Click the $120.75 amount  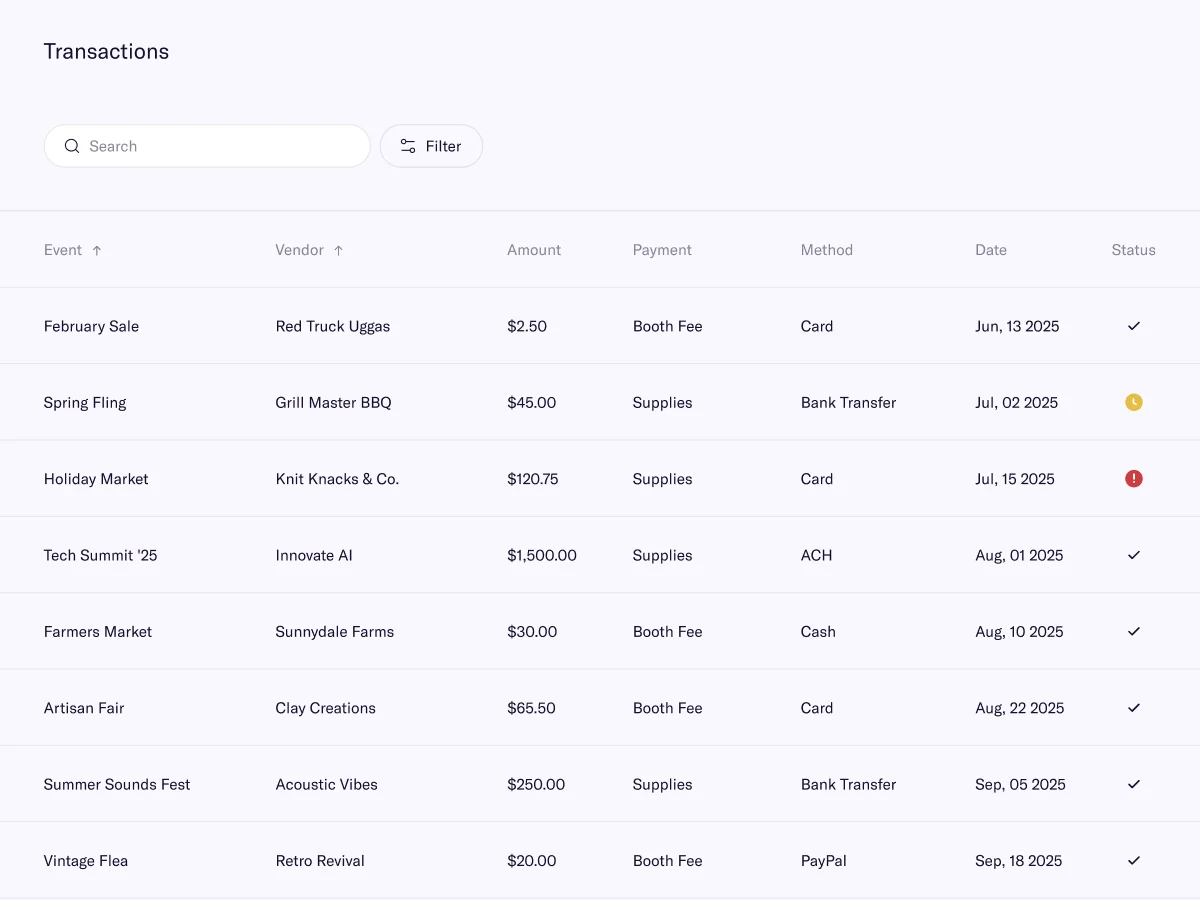click(x=533, y=479)
